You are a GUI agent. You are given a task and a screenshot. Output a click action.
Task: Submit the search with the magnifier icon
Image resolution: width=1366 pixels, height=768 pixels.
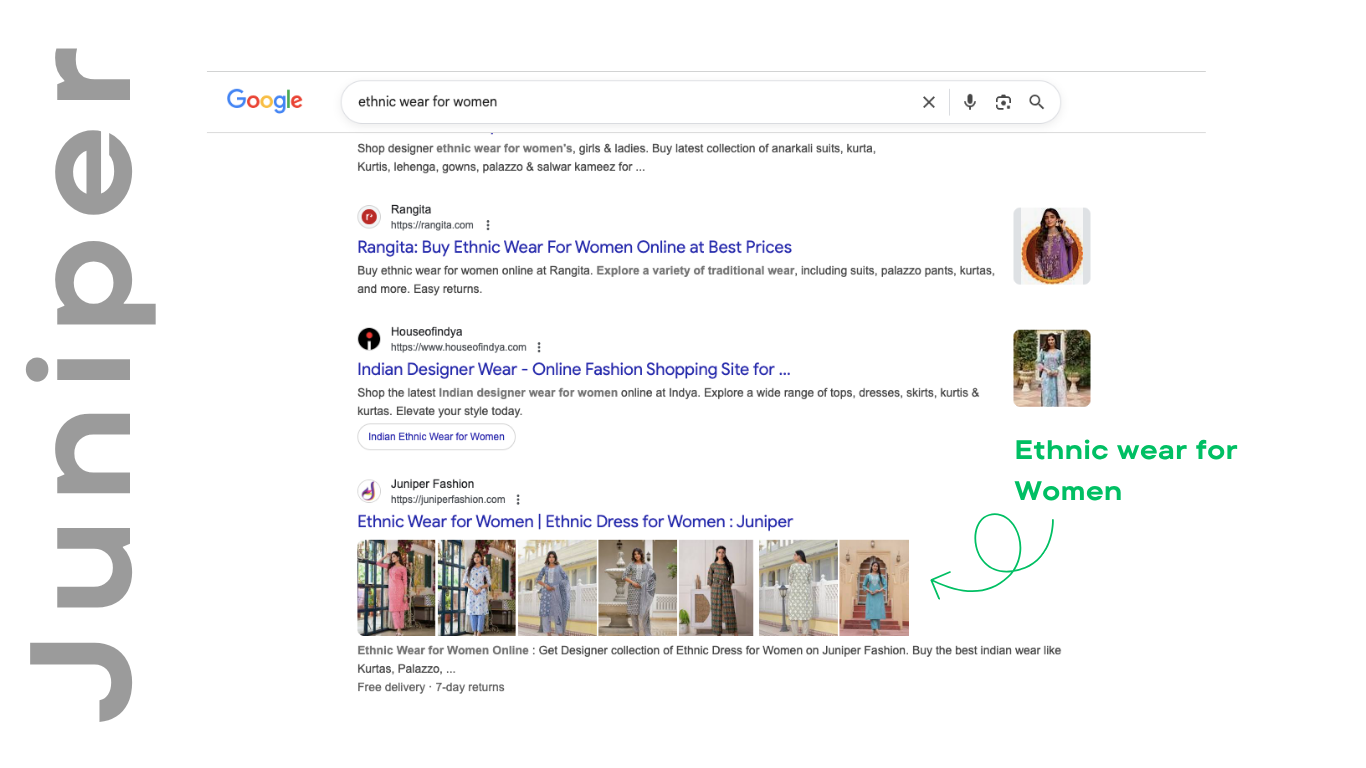click(x=1037, y=102)
